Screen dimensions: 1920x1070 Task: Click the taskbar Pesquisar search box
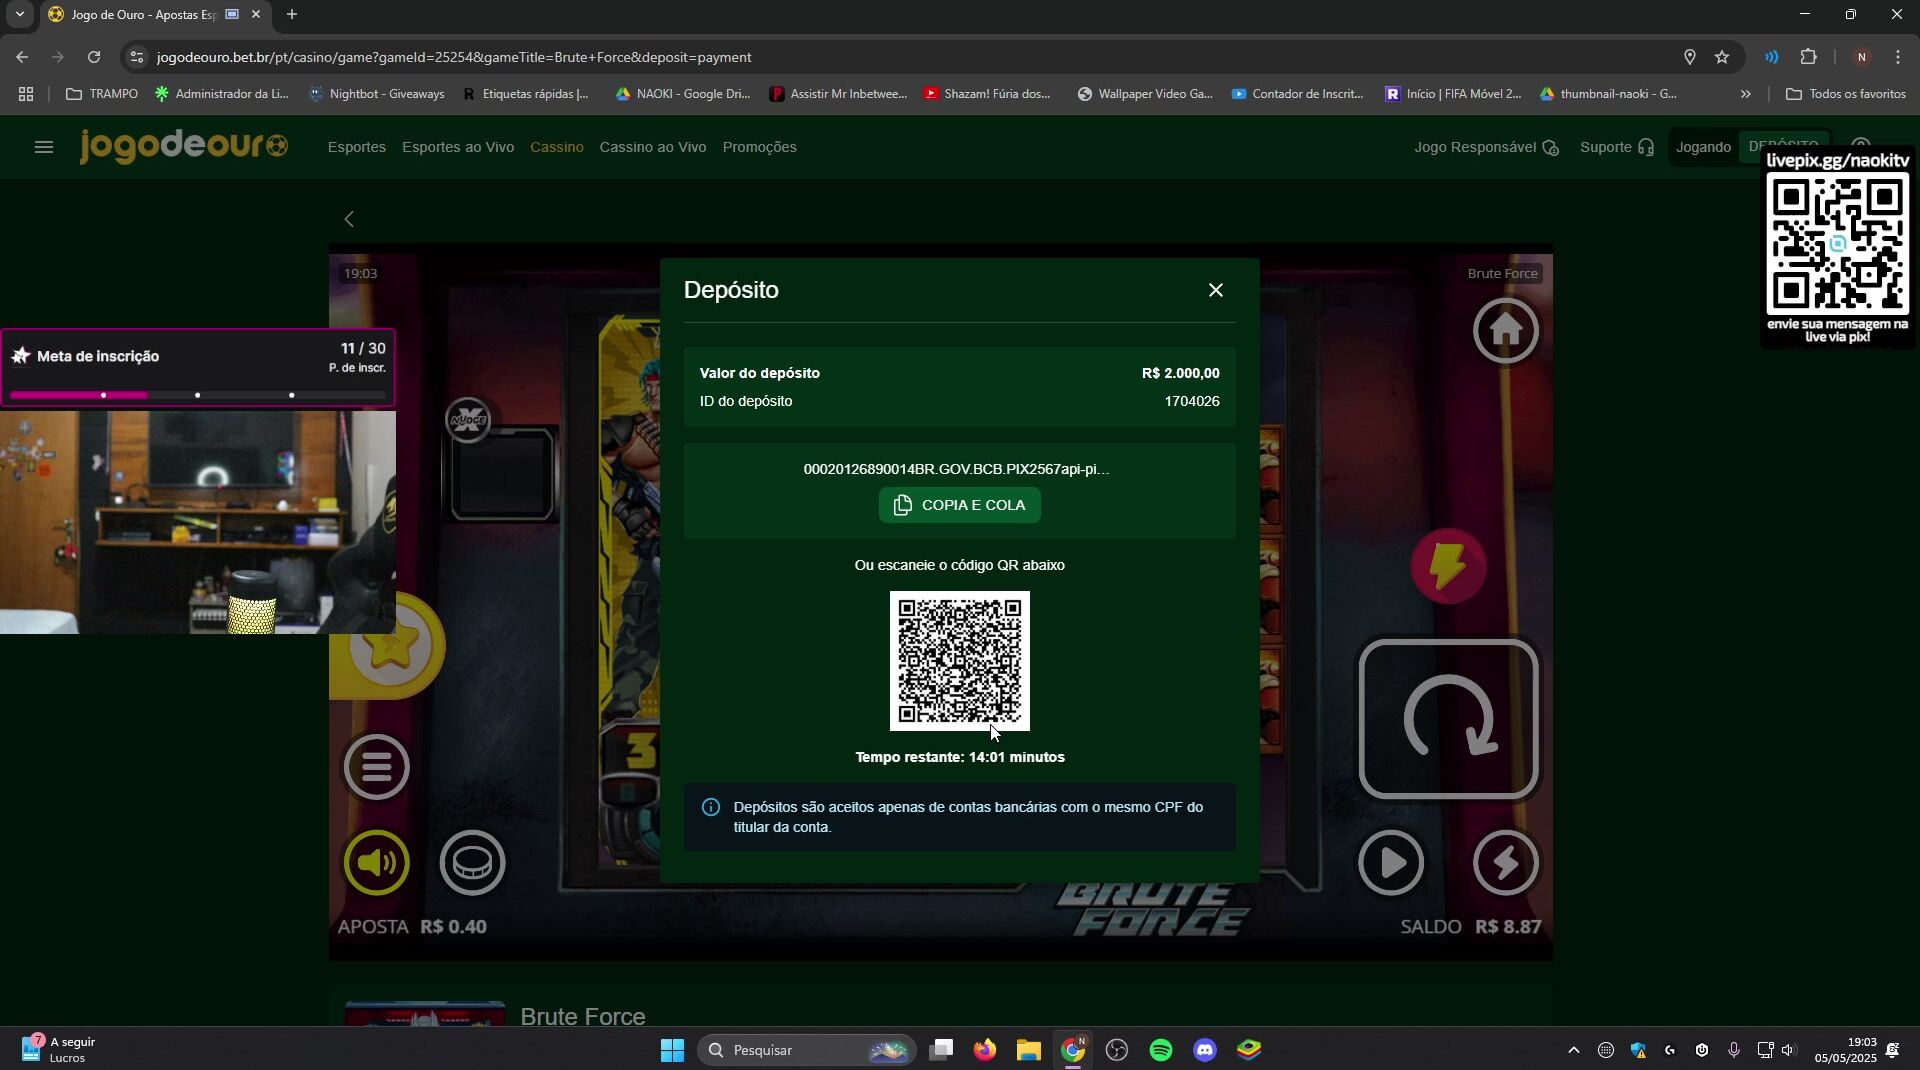click(x=806, y=1050)
